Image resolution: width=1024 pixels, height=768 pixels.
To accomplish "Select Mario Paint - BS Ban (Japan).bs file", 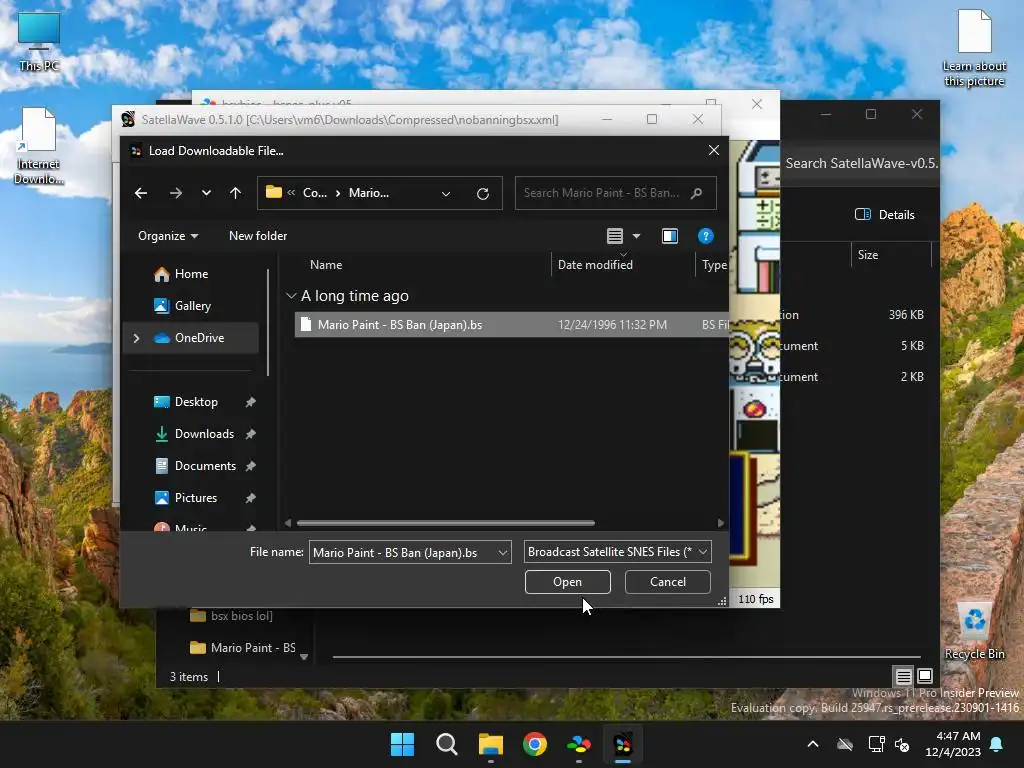I will click(511, 325).
